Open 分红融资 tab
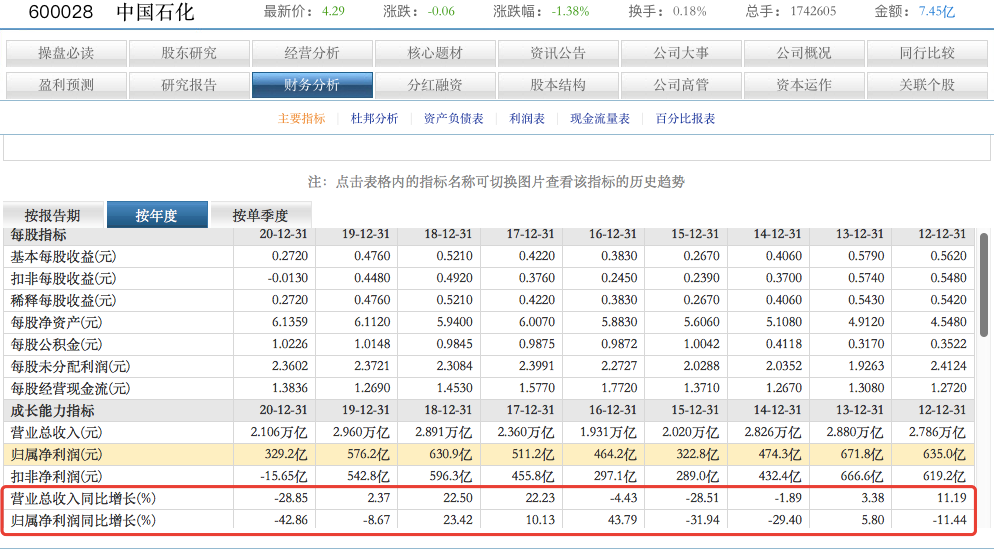Viewport: 994px width, 550px height. pos(435,85)
